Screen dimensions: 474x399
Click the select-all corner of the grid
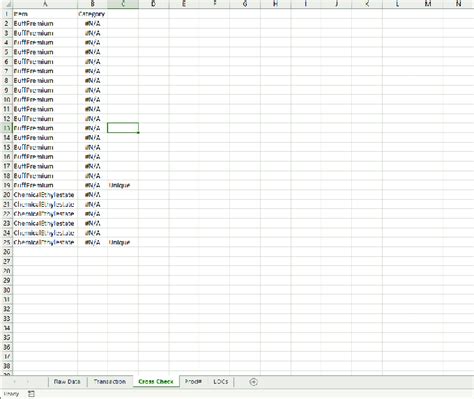6,4
